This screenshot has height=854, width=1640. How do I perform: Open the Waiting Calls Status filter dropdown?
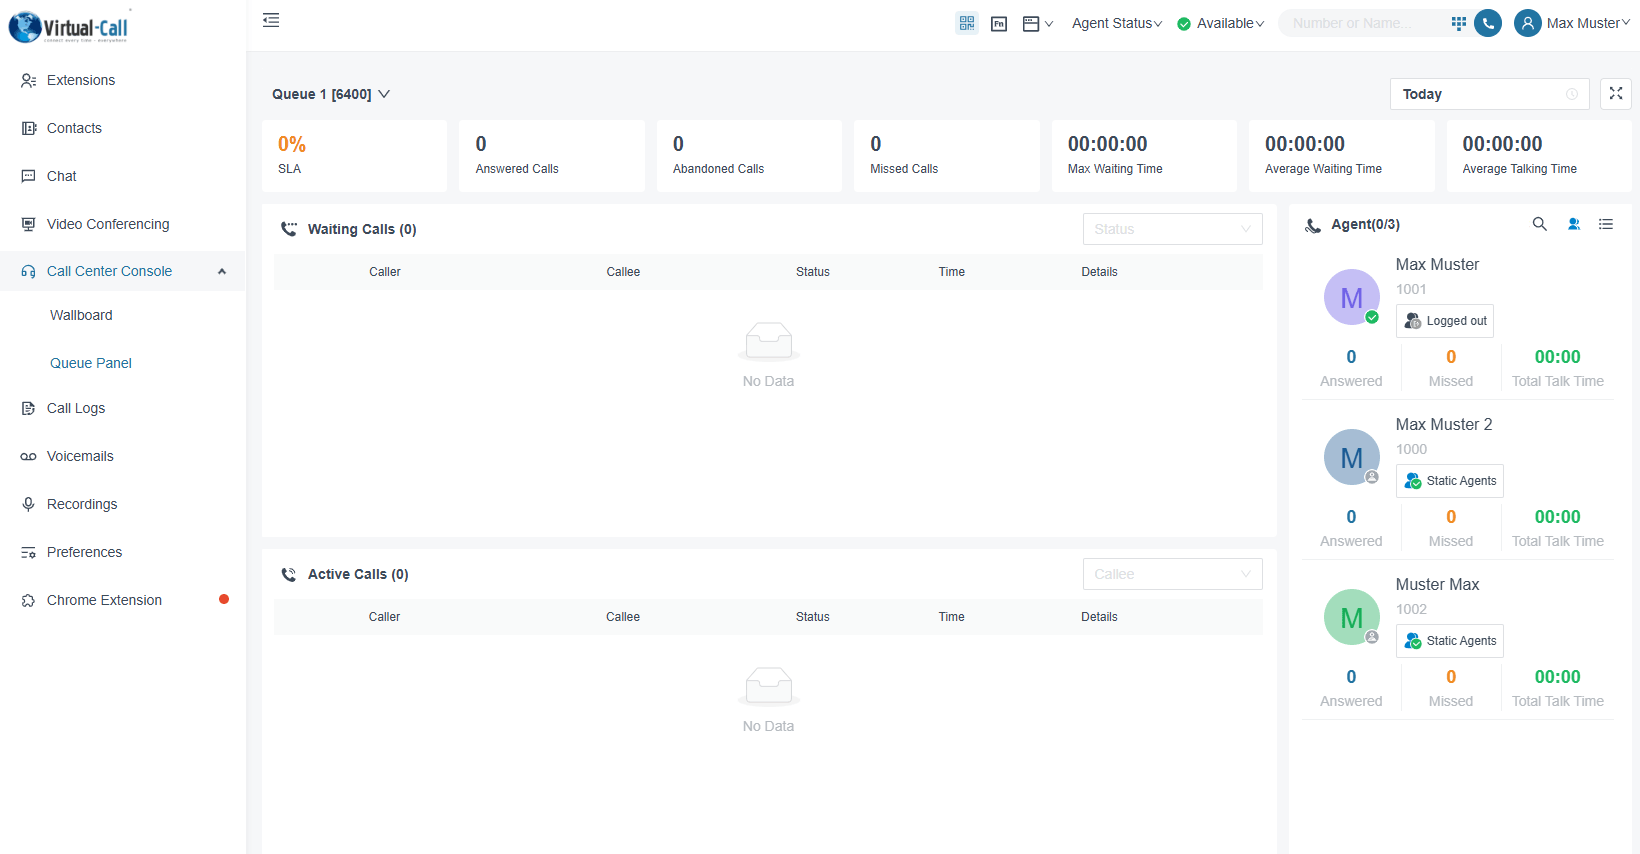tap(1172, 229)
